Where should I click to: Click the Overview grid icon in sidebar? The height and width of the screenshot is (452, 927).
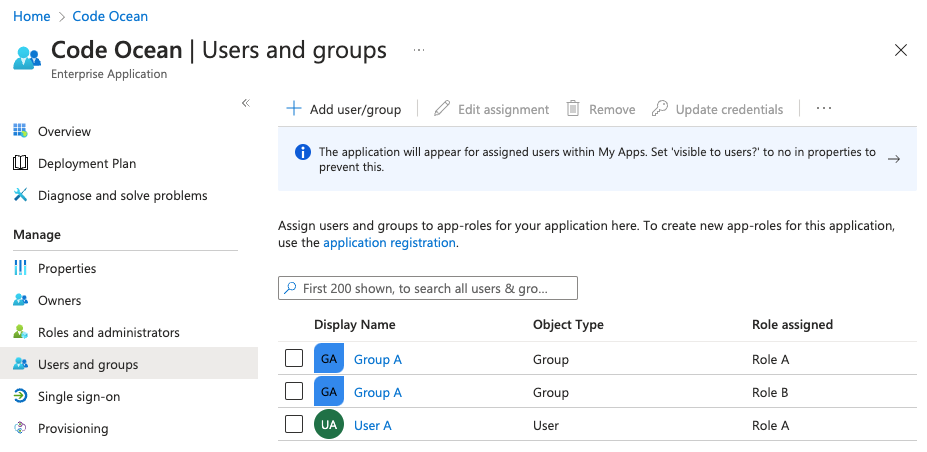(20, 131)
